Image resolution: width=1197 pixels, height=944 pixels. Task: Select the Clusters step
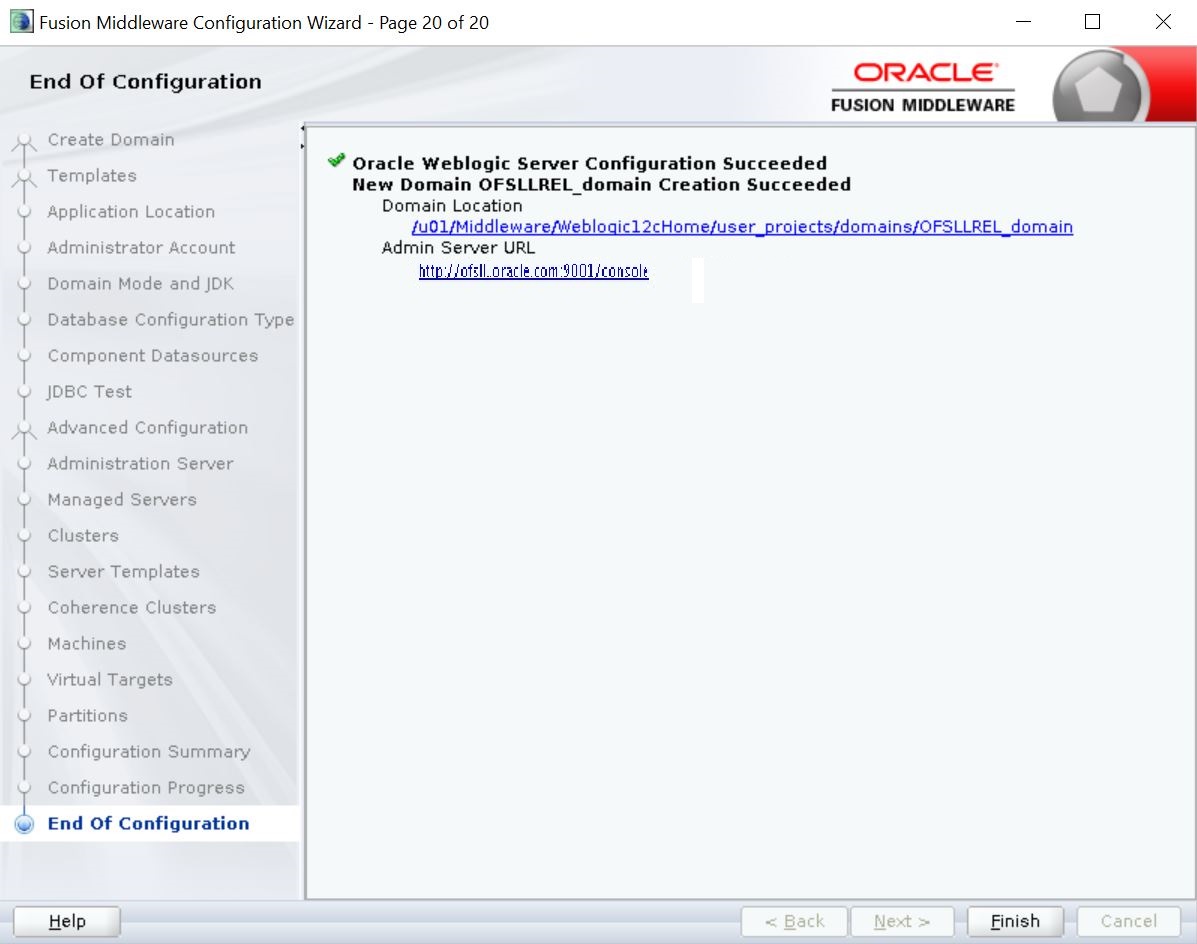tap(83, 535)
